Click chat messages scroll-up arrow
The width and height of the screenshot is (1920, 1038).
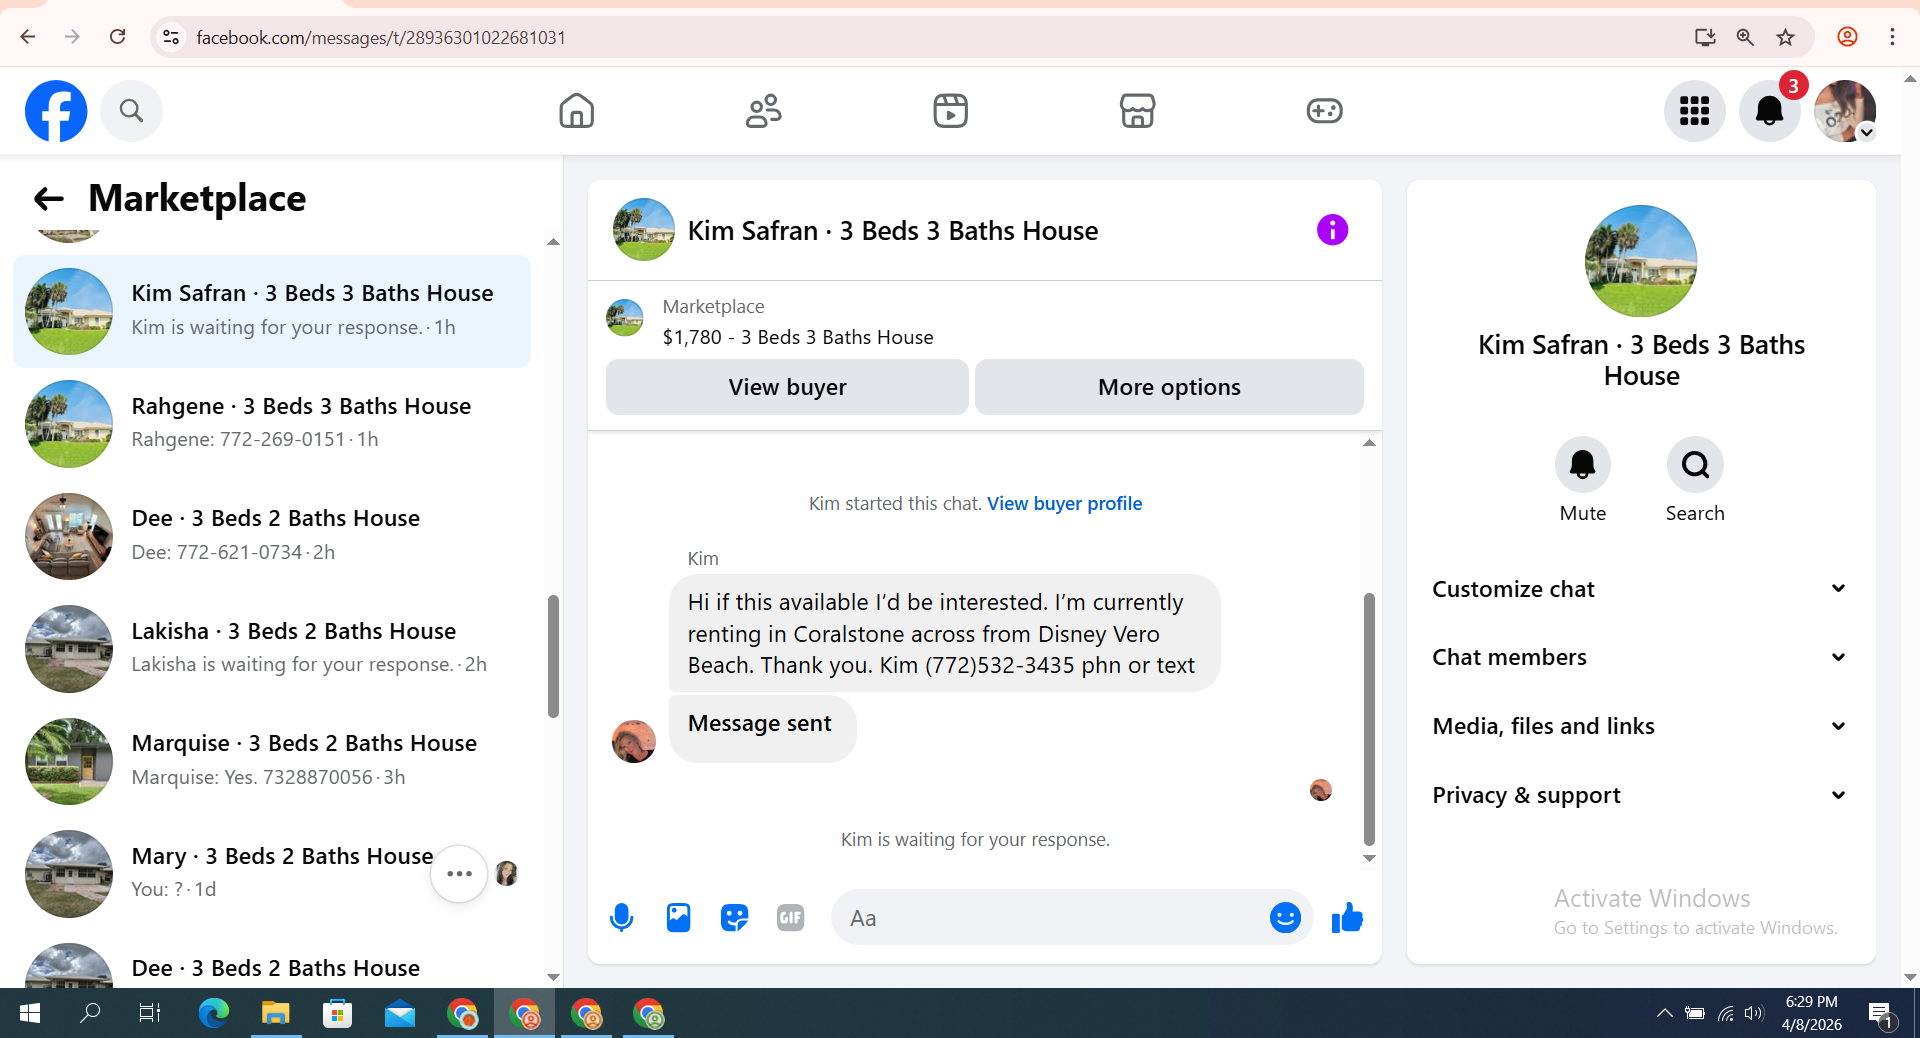coord(1369,442)
